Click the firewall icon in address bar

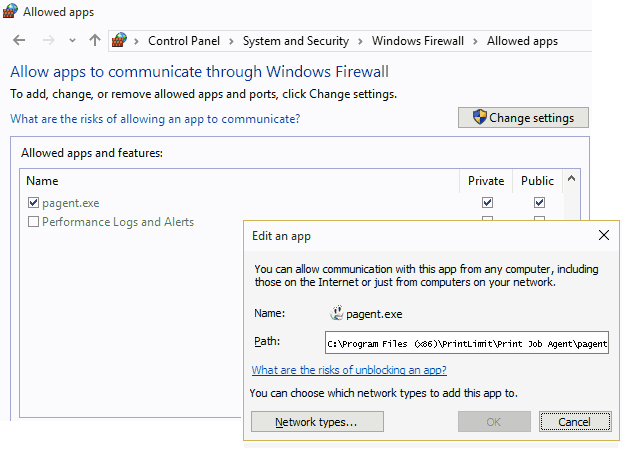point(119,40)
